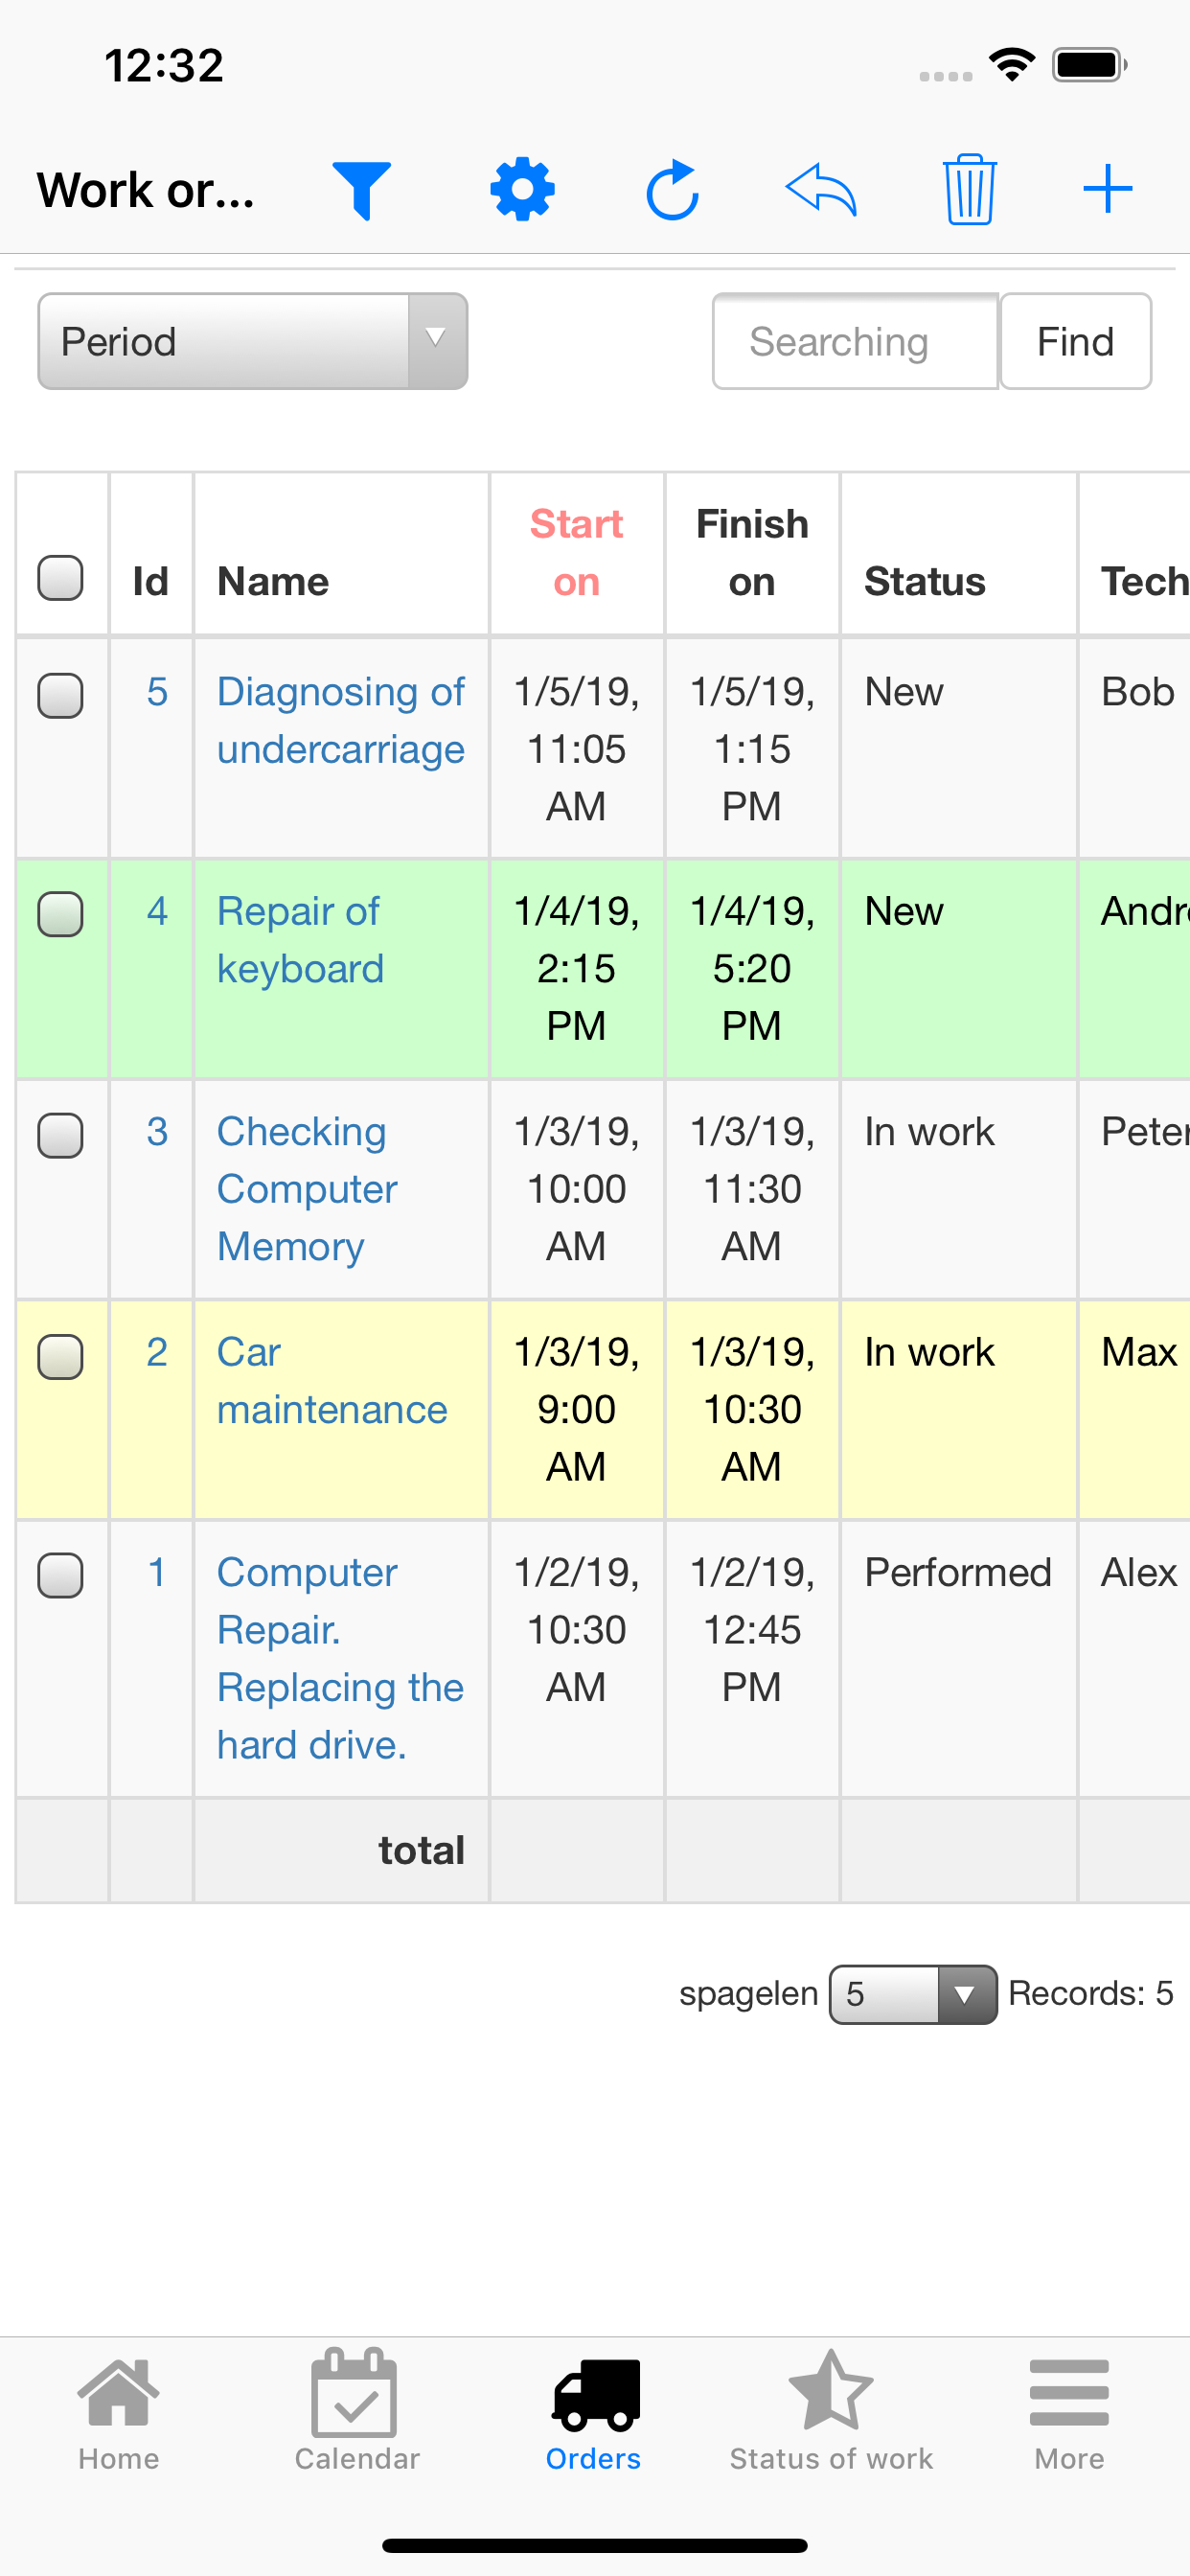
Task: Tick the Car maintenance row checkbox
Action: [x=60, y=1357]
